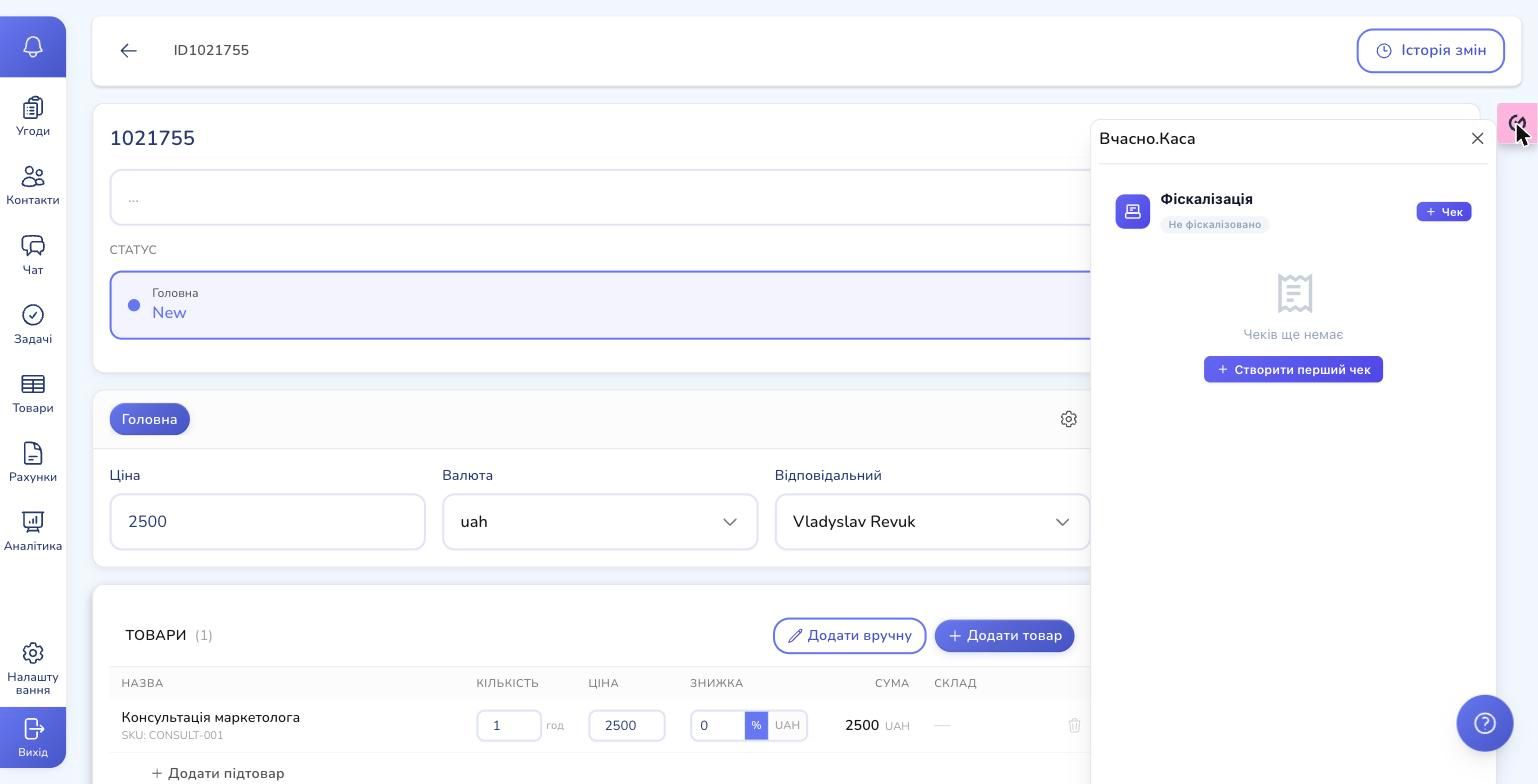This screenshot has height=784, width=1538.
Task: Open Історія змін
Action: (1430, 50)
